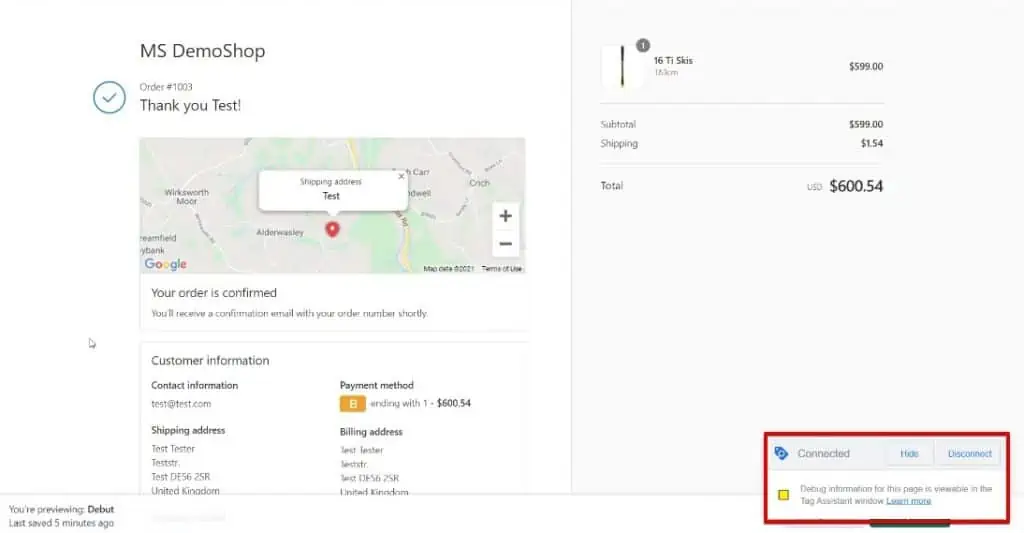1024x533 pixels.
Task: Select the Customer information heading
Action: coord(210,361)
